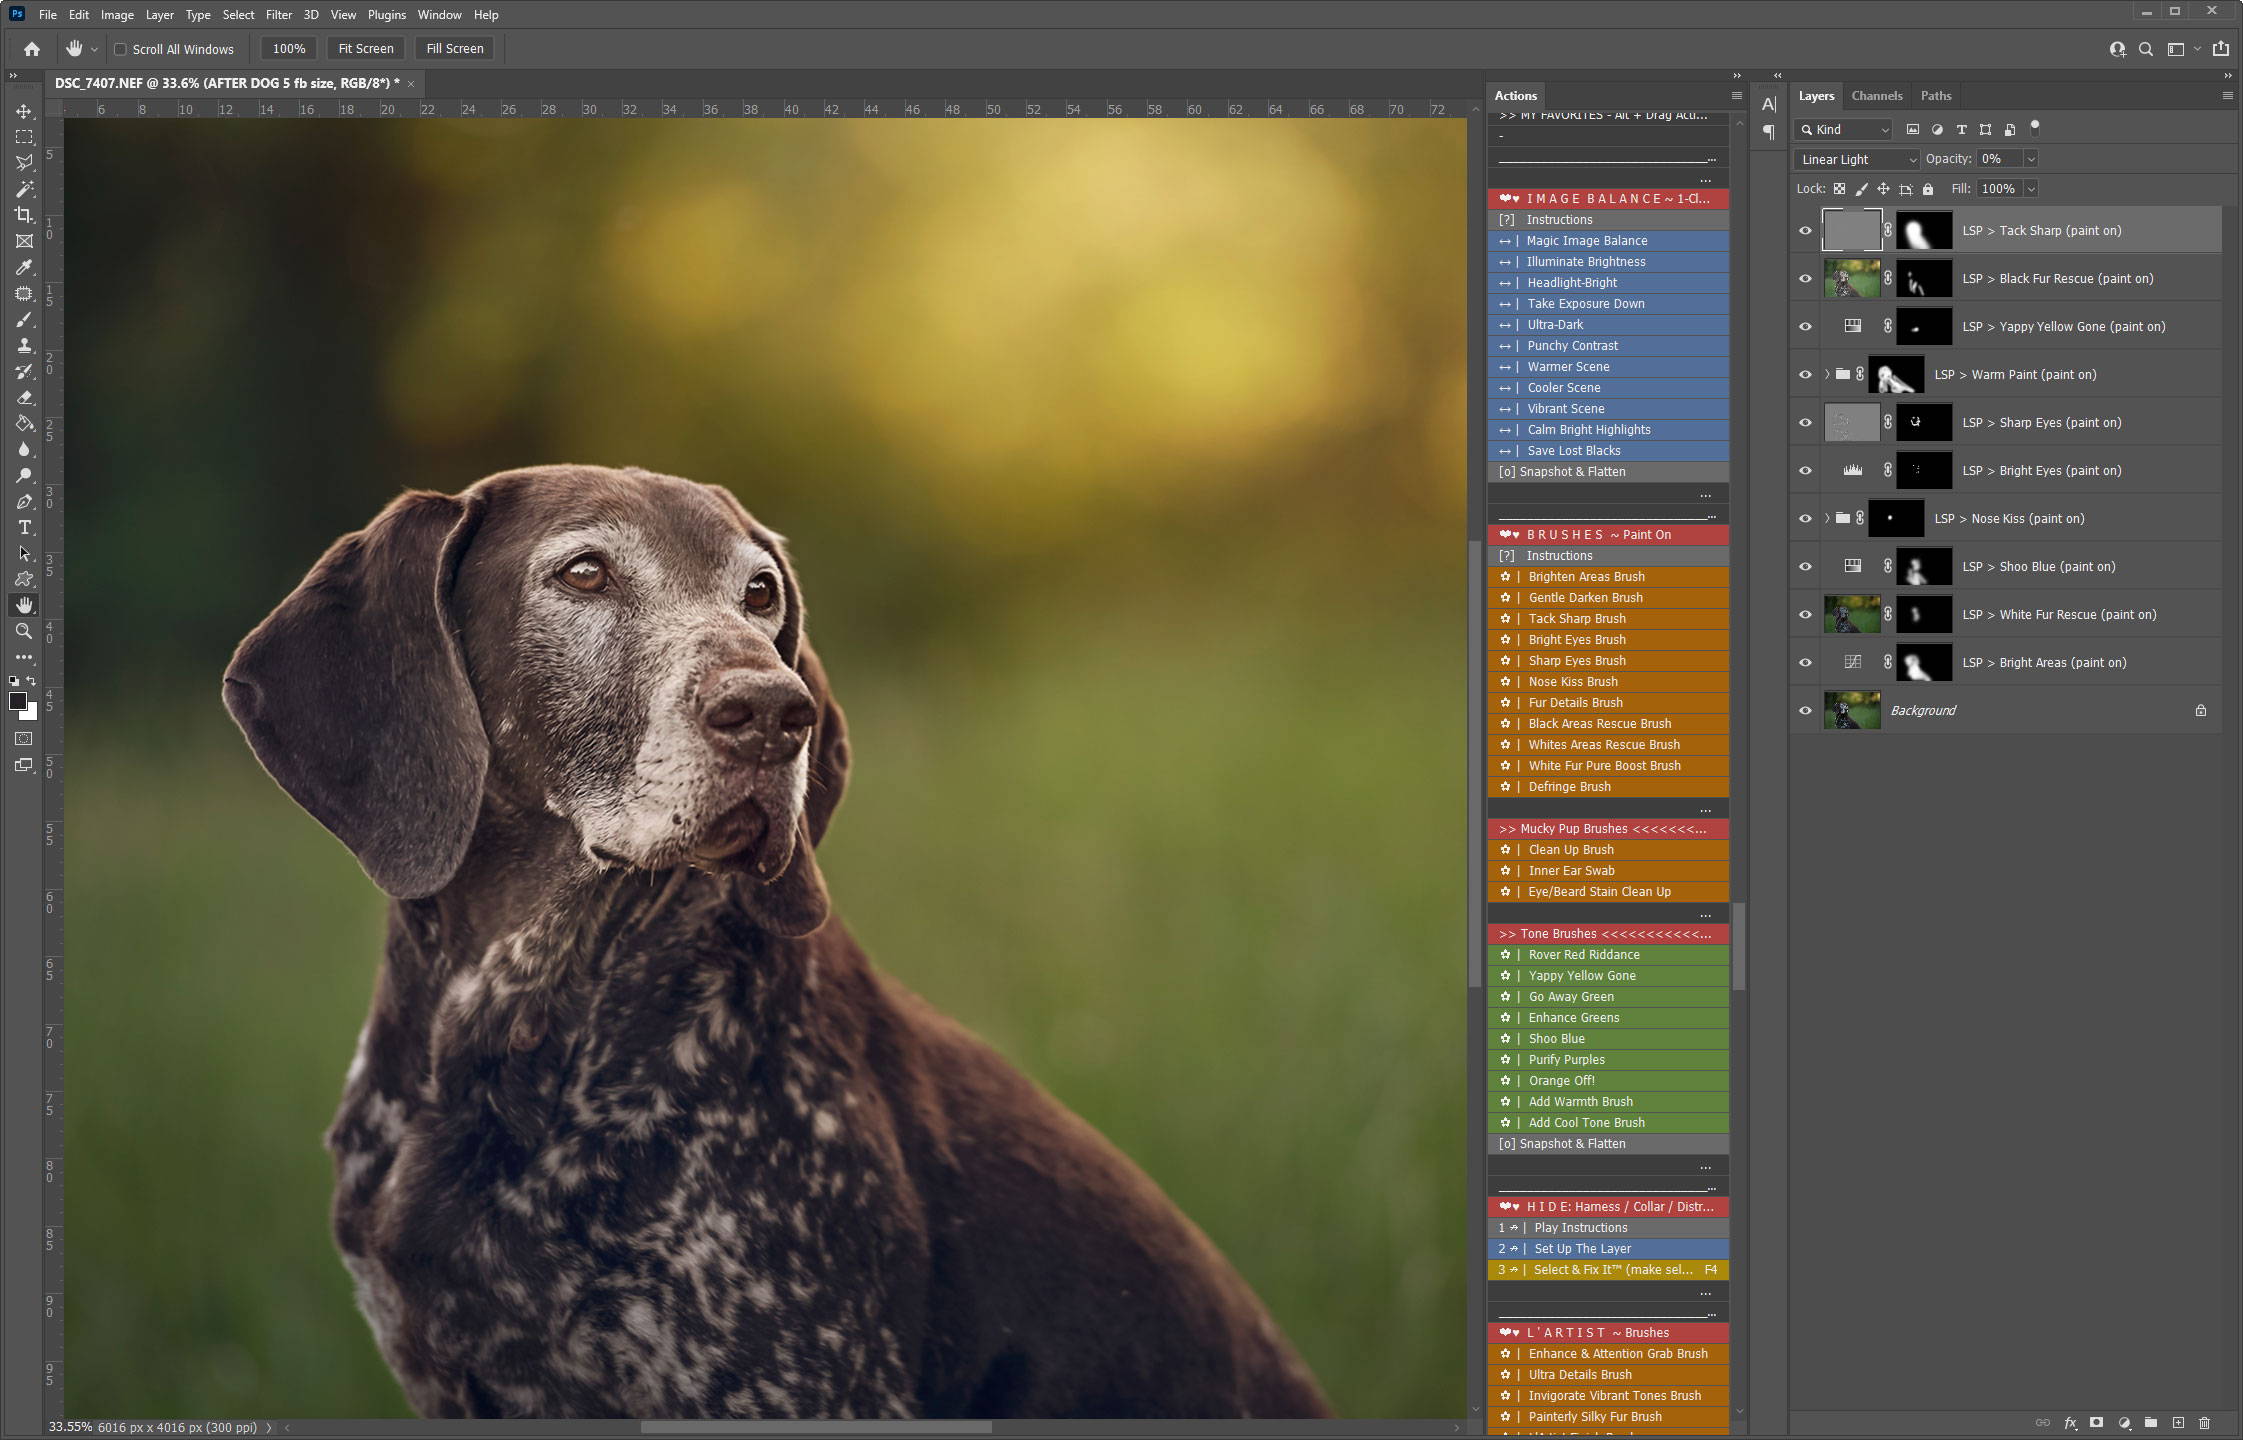Switch to the Paths tab
Screen dimensions: 2243x1440
pos(1935,96)
